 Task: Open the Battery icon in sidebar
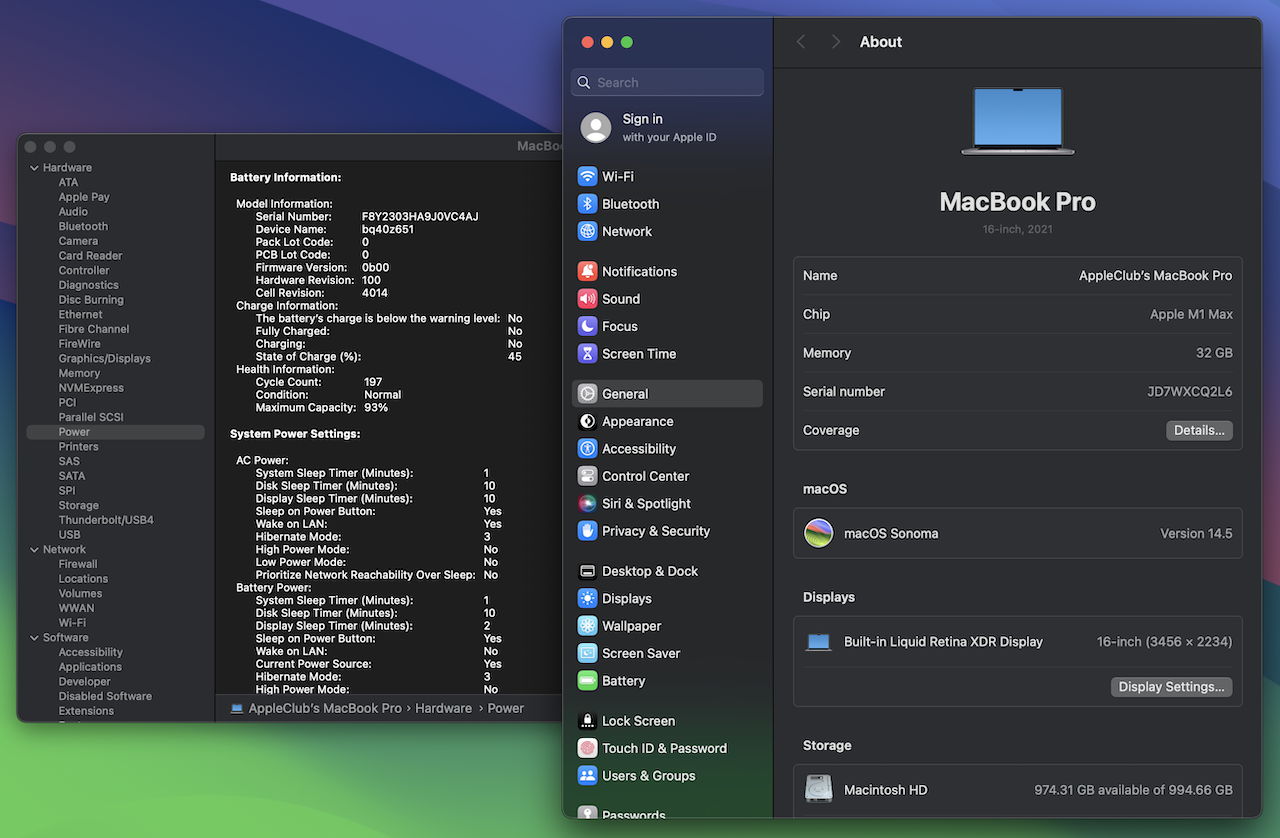(587, 681)
